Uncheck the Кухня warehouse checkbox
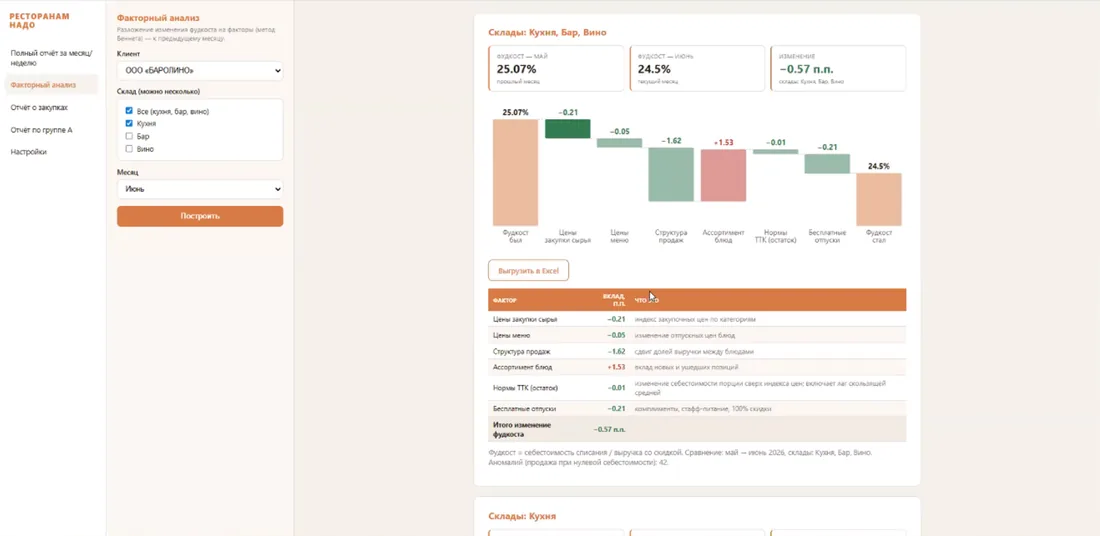Image resolution: width=1100 pixels, height=536 pixels. [x=129, y=123]
